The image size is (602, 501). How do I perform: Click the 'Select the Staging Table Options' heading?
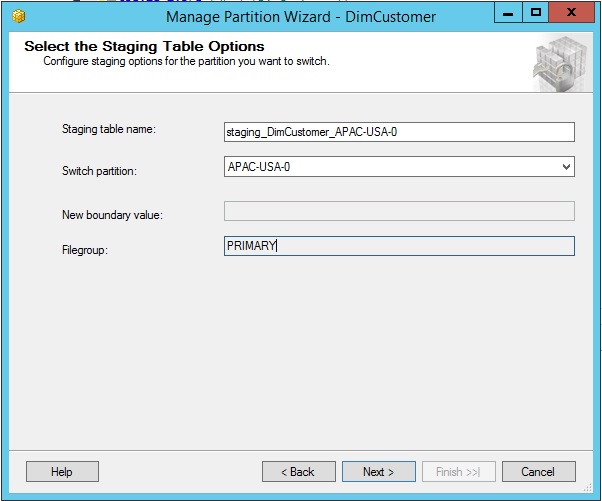144,46
